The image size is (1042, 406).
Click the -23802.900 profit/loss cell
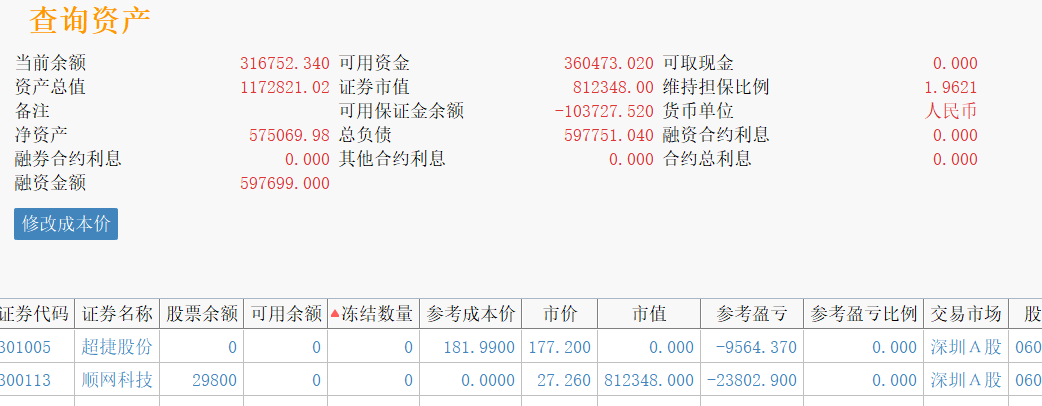pos(752,380)
